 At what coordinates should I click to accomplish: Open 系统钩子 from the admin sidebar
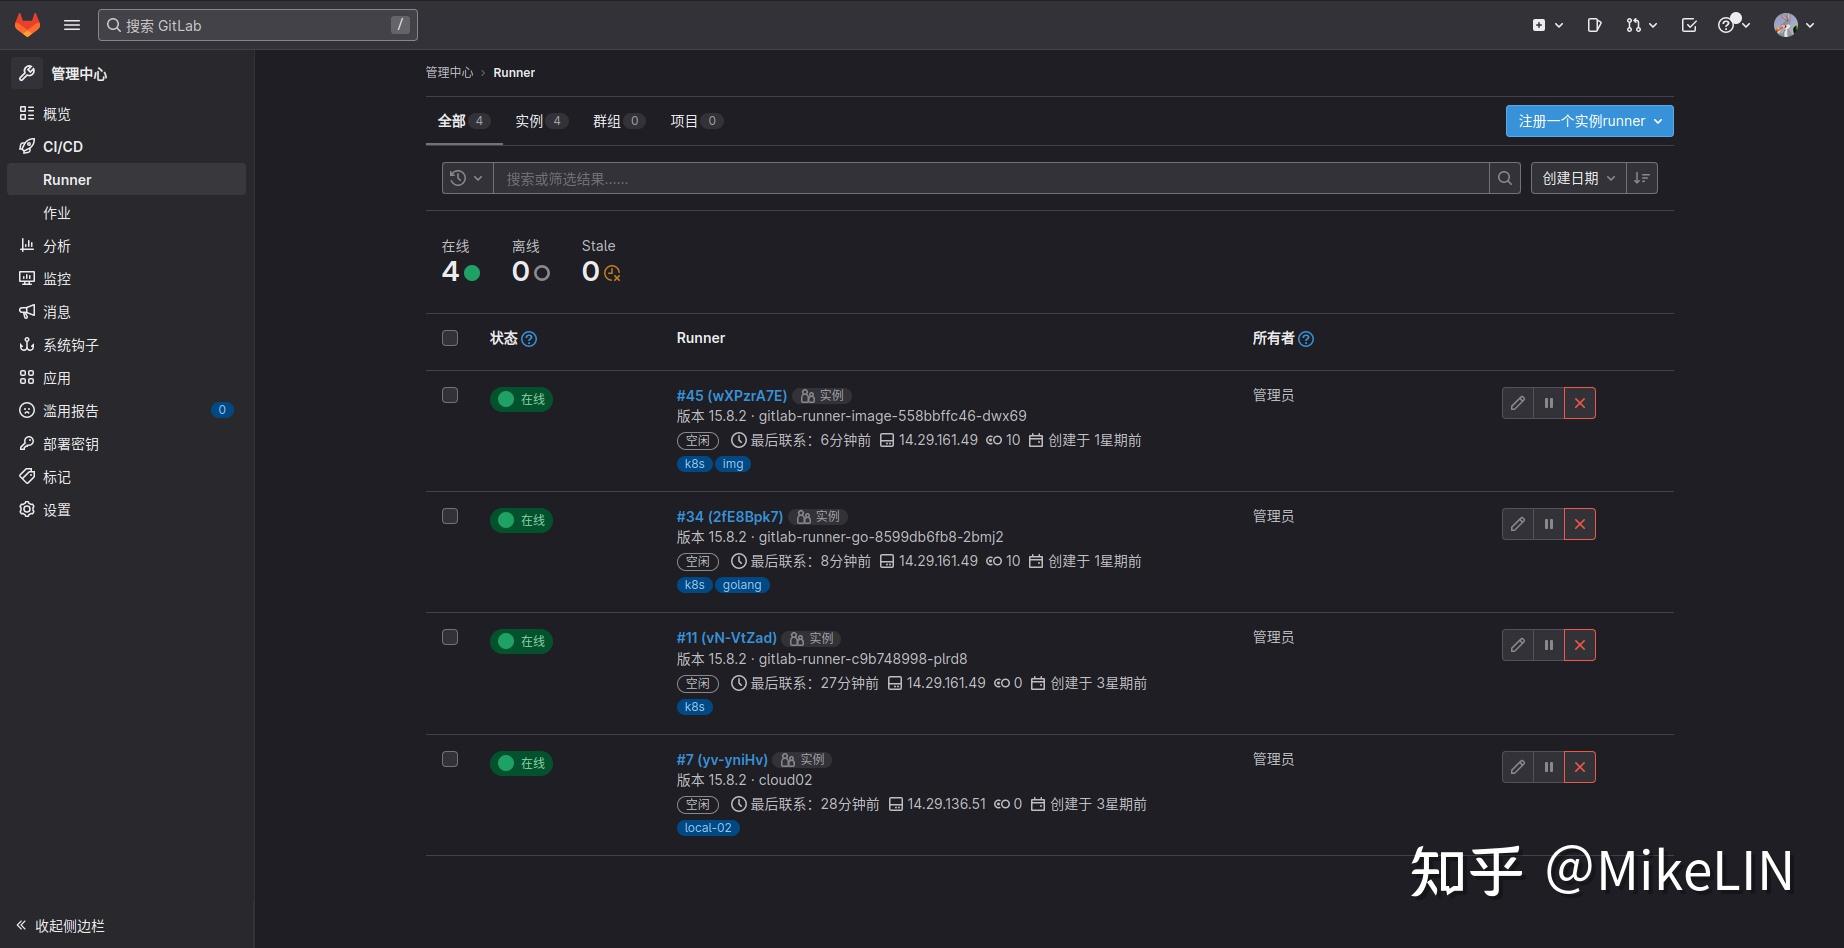[x=70, y=344]
